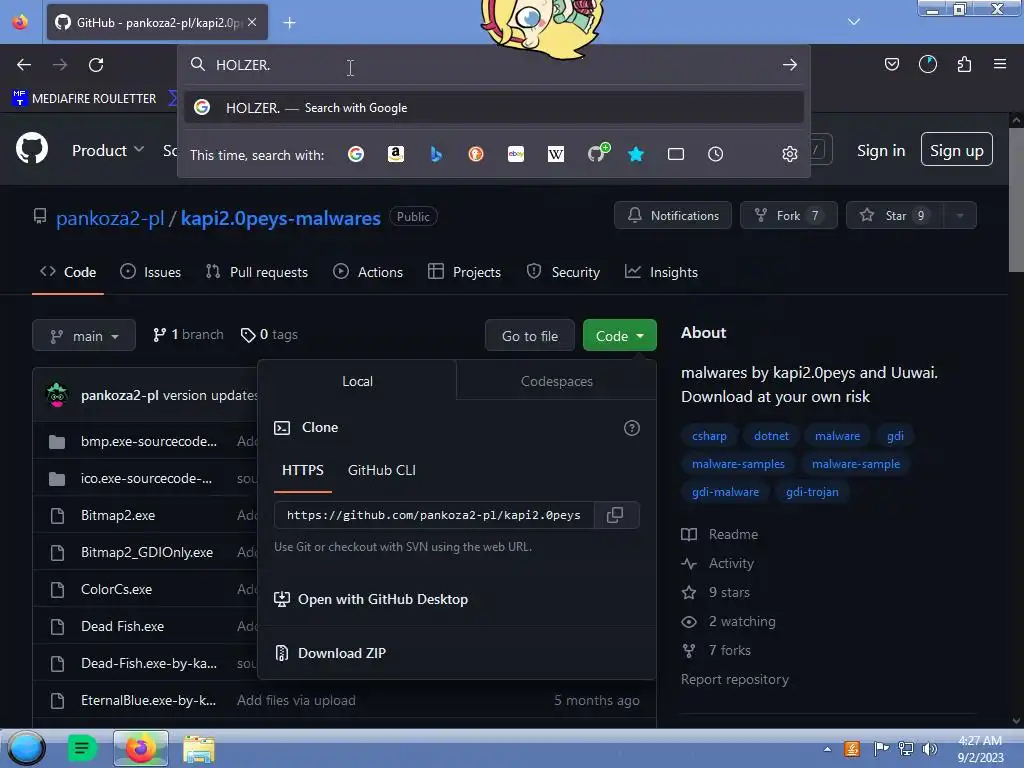Search this time with Amazon icon
1024x768 pixels.
[x=396, y=154]
